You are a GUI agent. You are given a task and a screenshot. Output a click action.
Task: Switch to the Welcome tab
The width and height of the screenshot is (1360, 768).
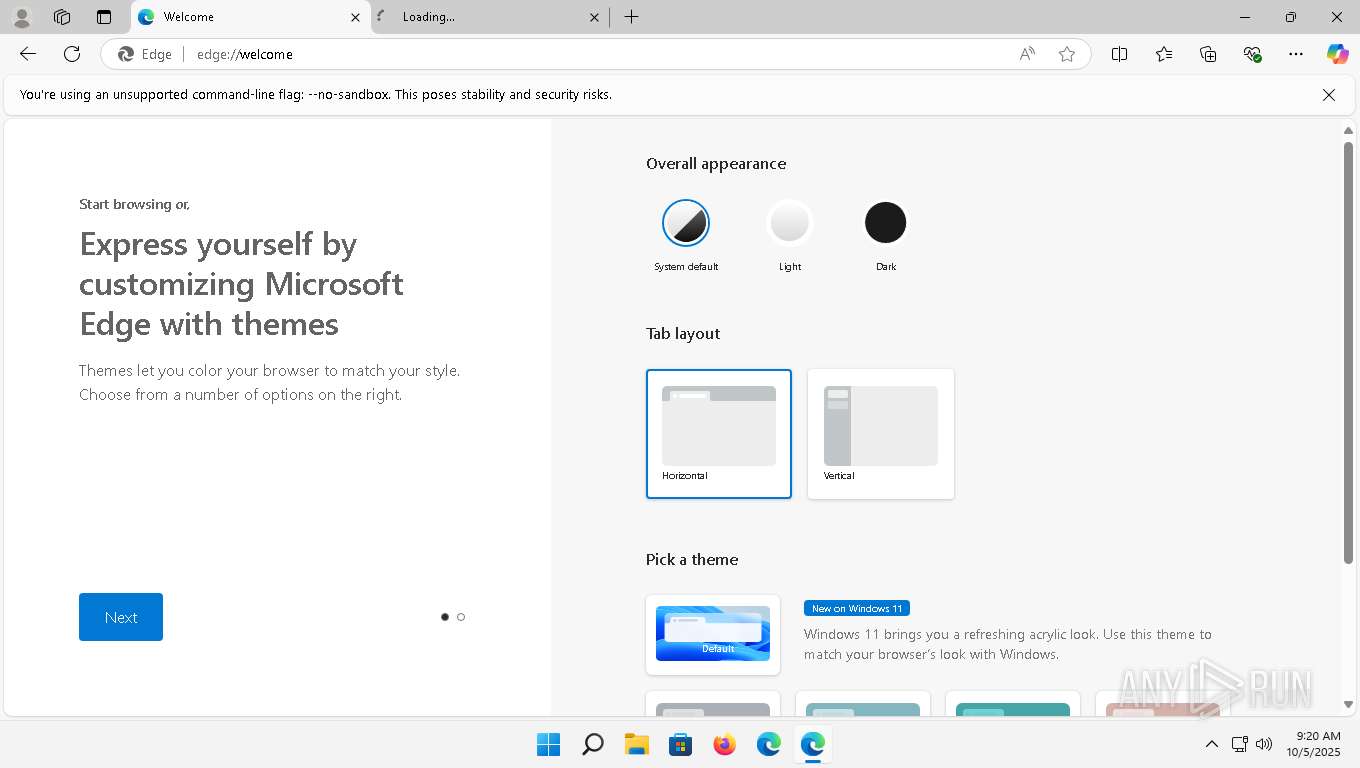click(250, 17)
